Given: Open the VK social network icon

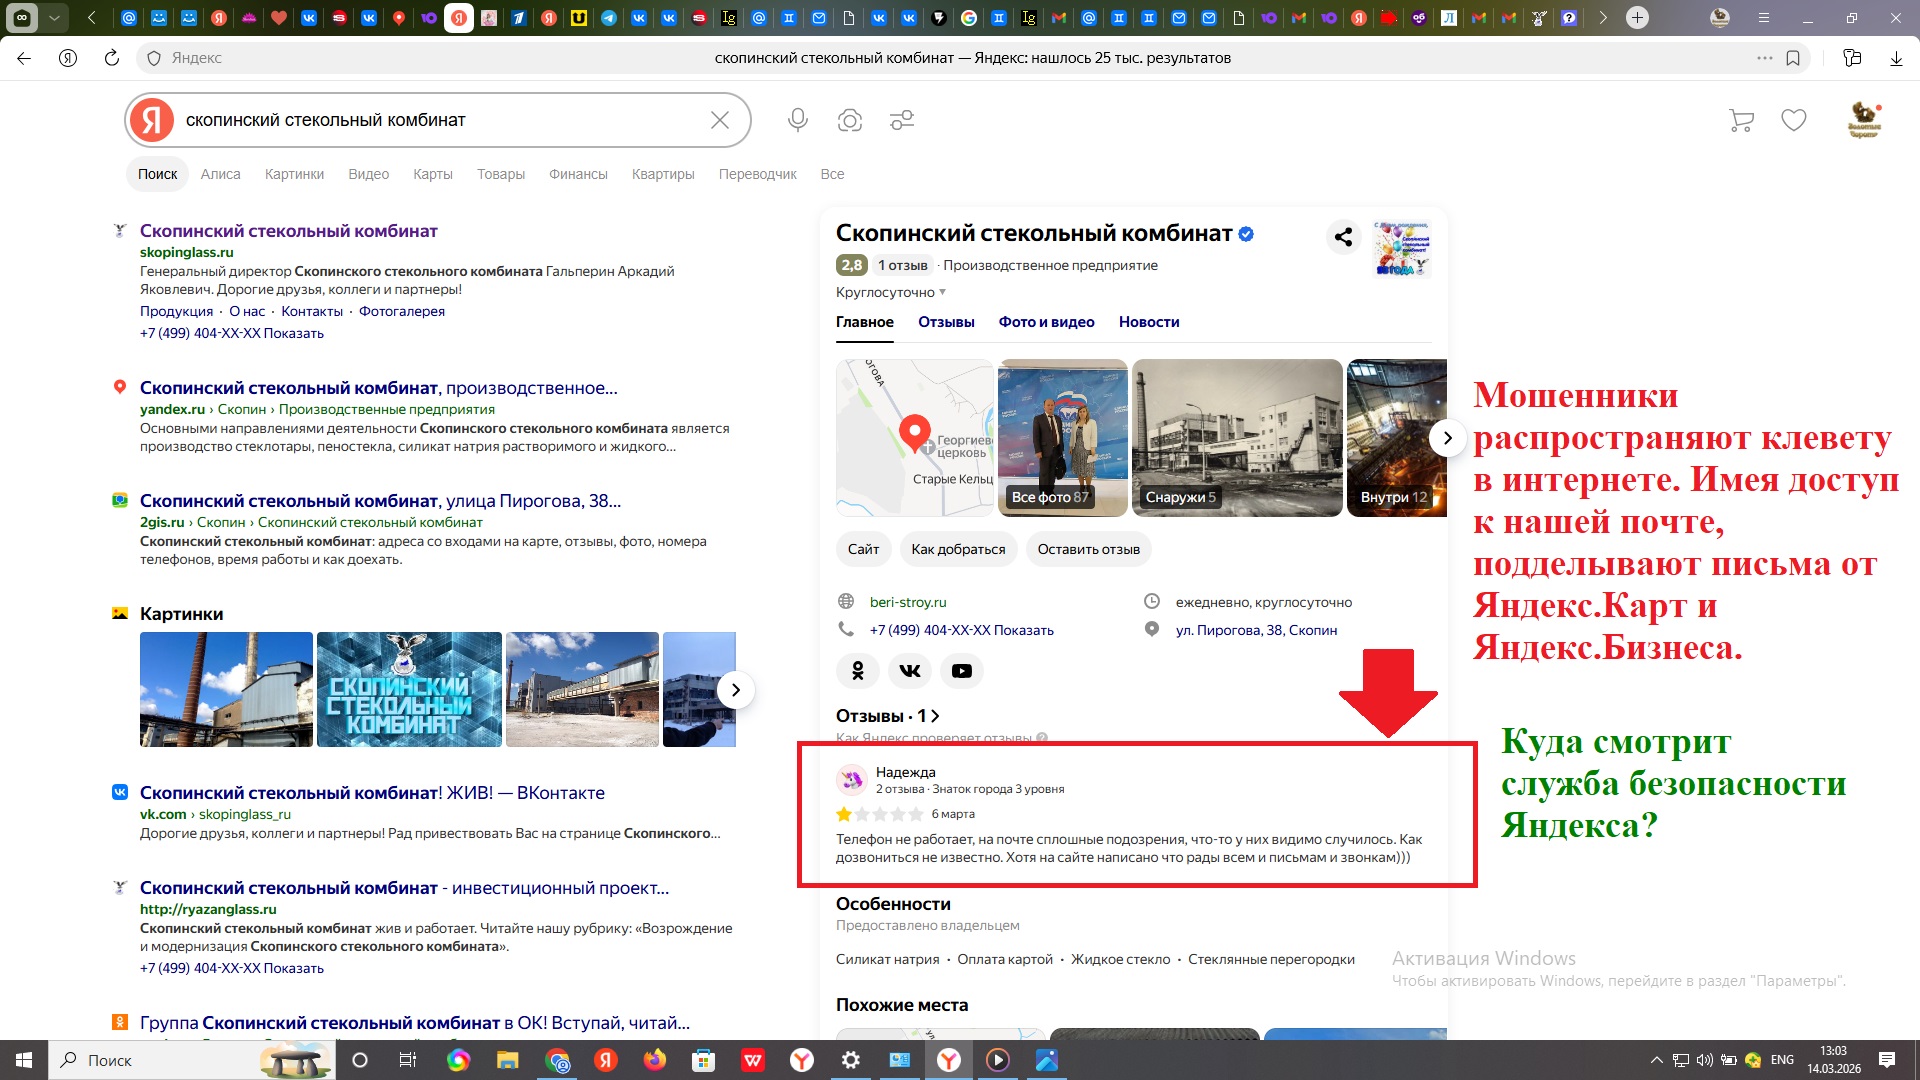Looking at the screenshot, I should [x=909, y=671].
